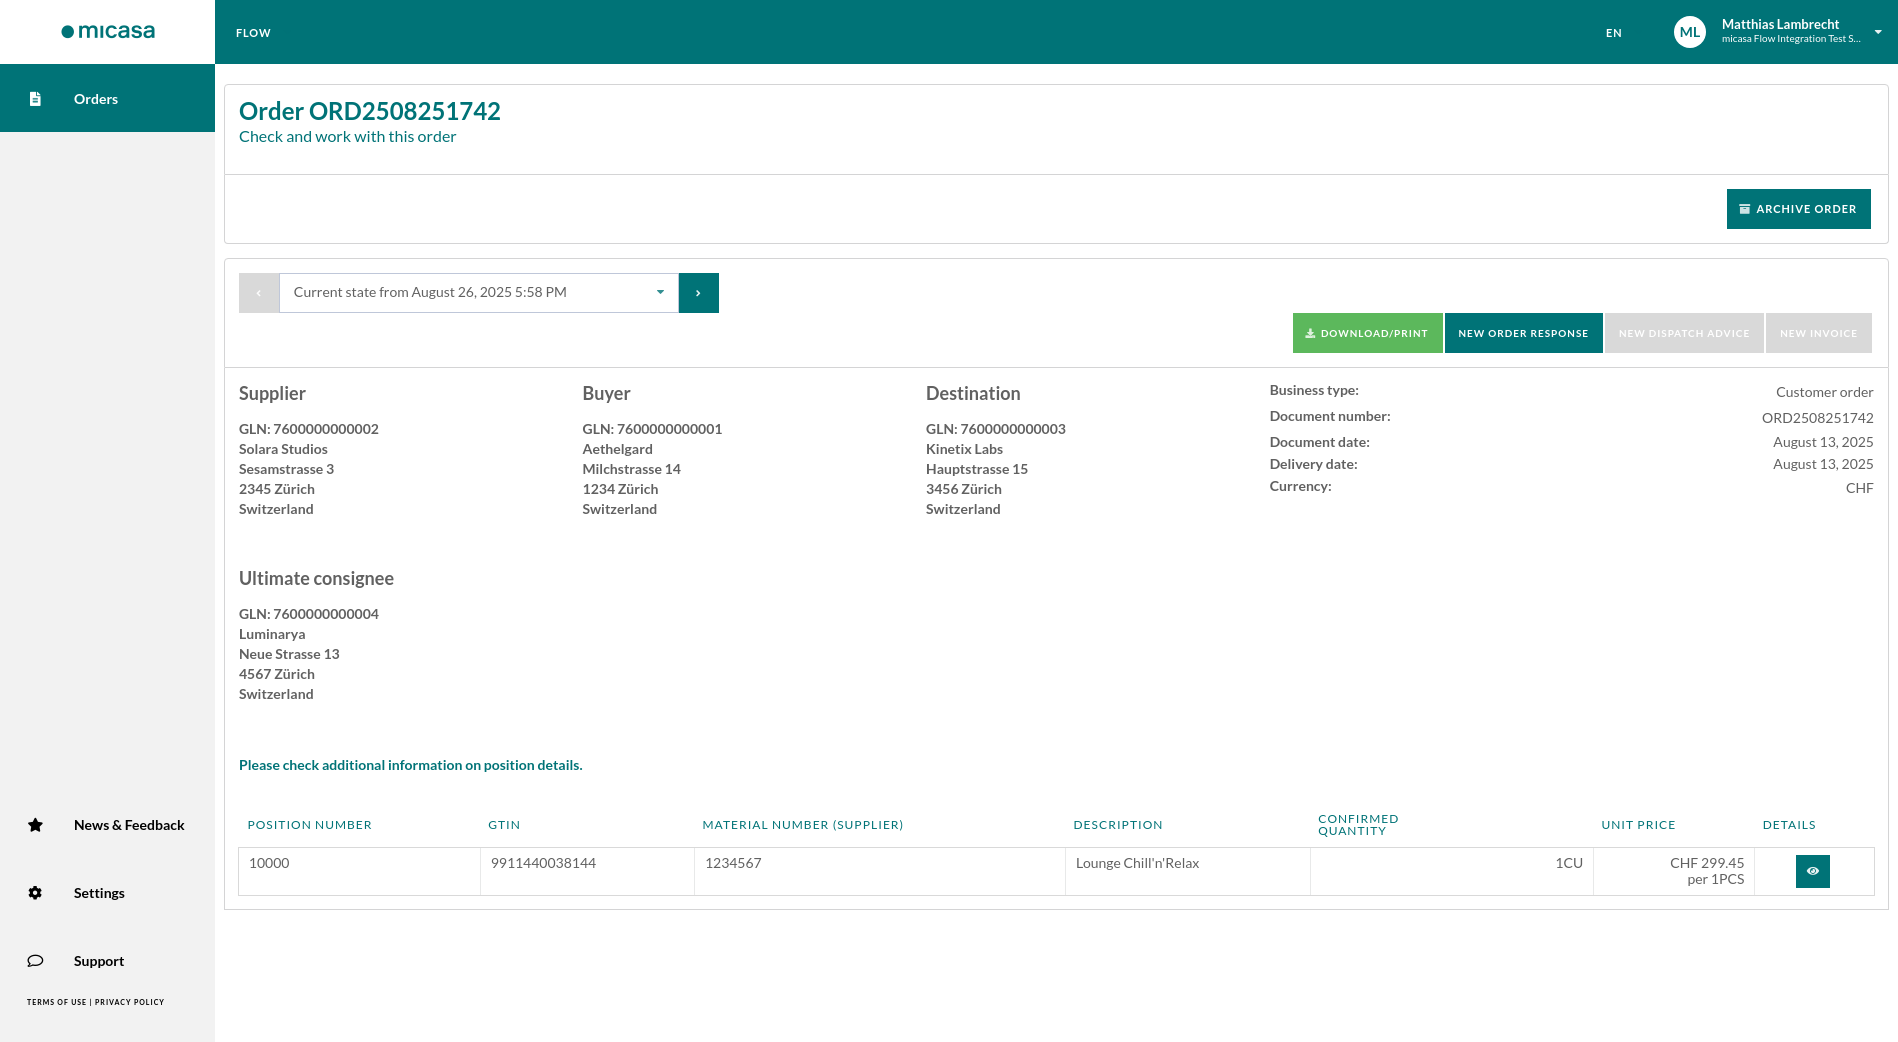Click Download/Print button

pos(1367,333)
